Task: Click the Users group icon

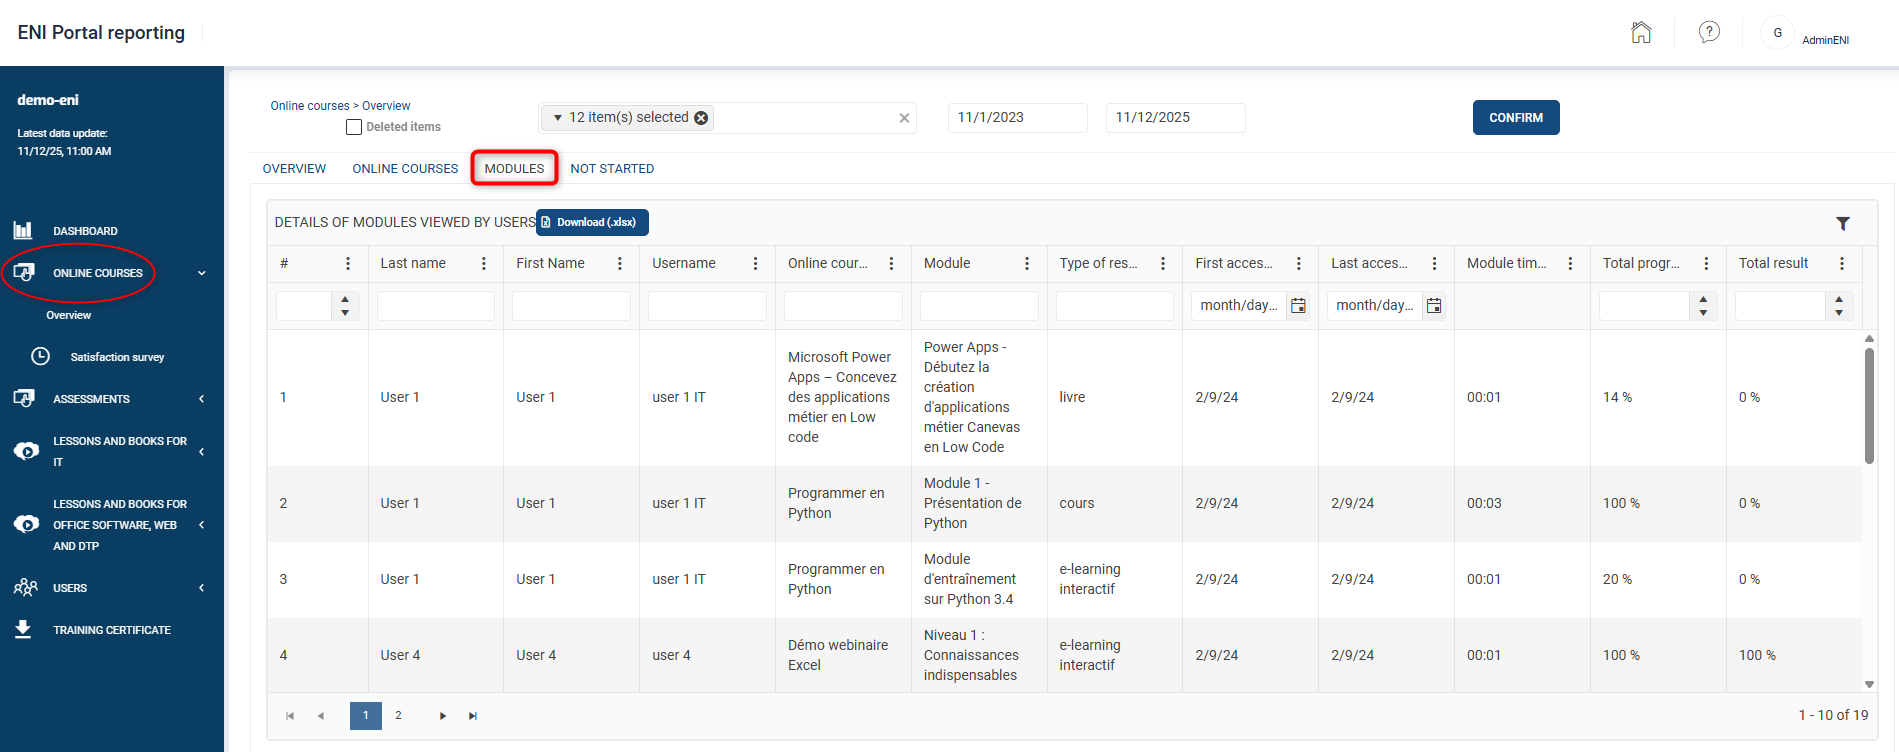Action: coord(25,587)
